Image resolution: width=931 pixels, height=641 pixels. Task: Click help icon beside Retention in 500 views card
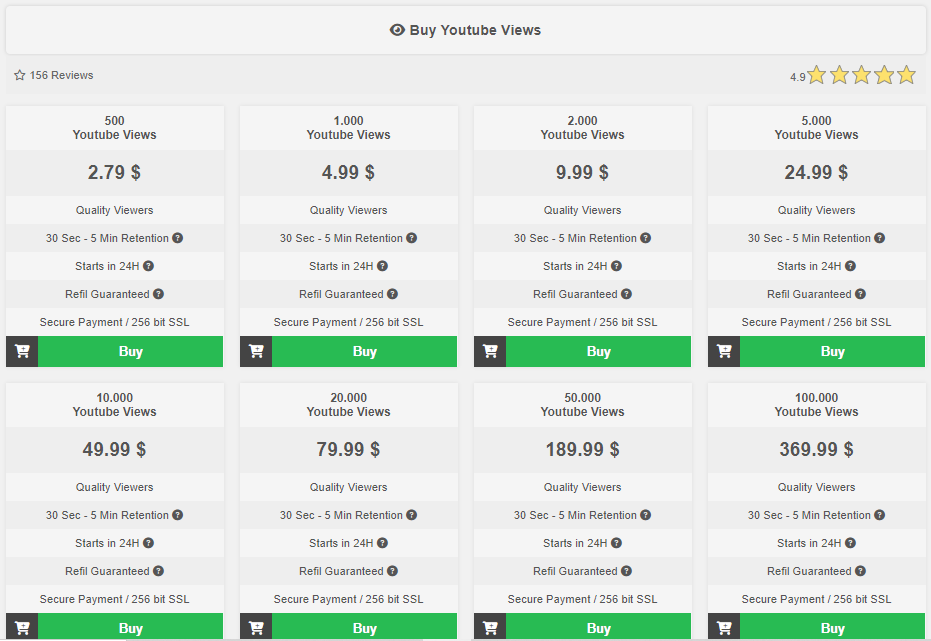[178, 238]
